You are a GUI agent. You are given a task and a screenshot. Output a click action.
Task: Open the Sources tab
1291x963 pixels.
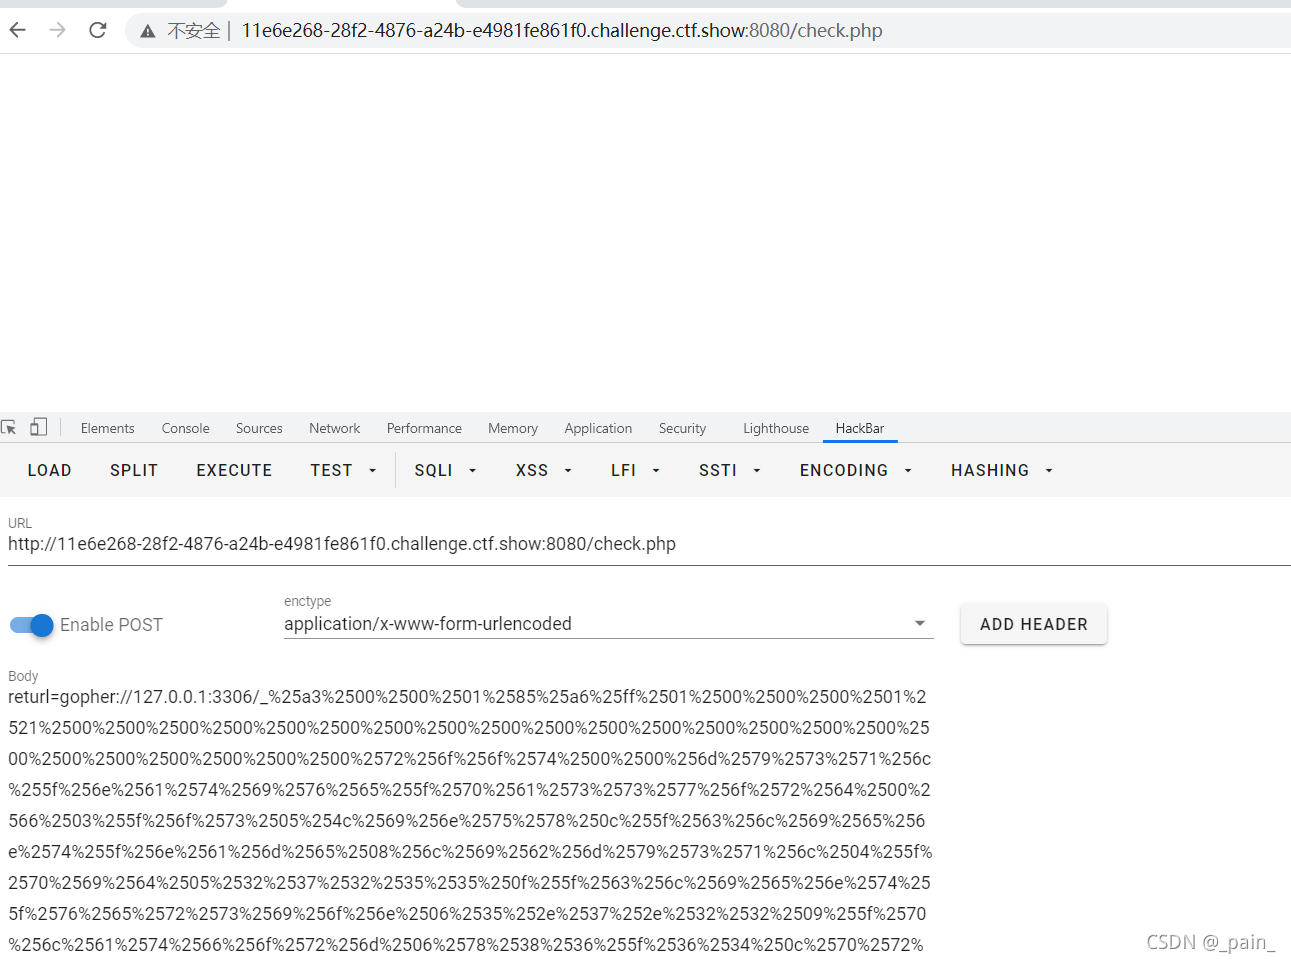[259, 428]
